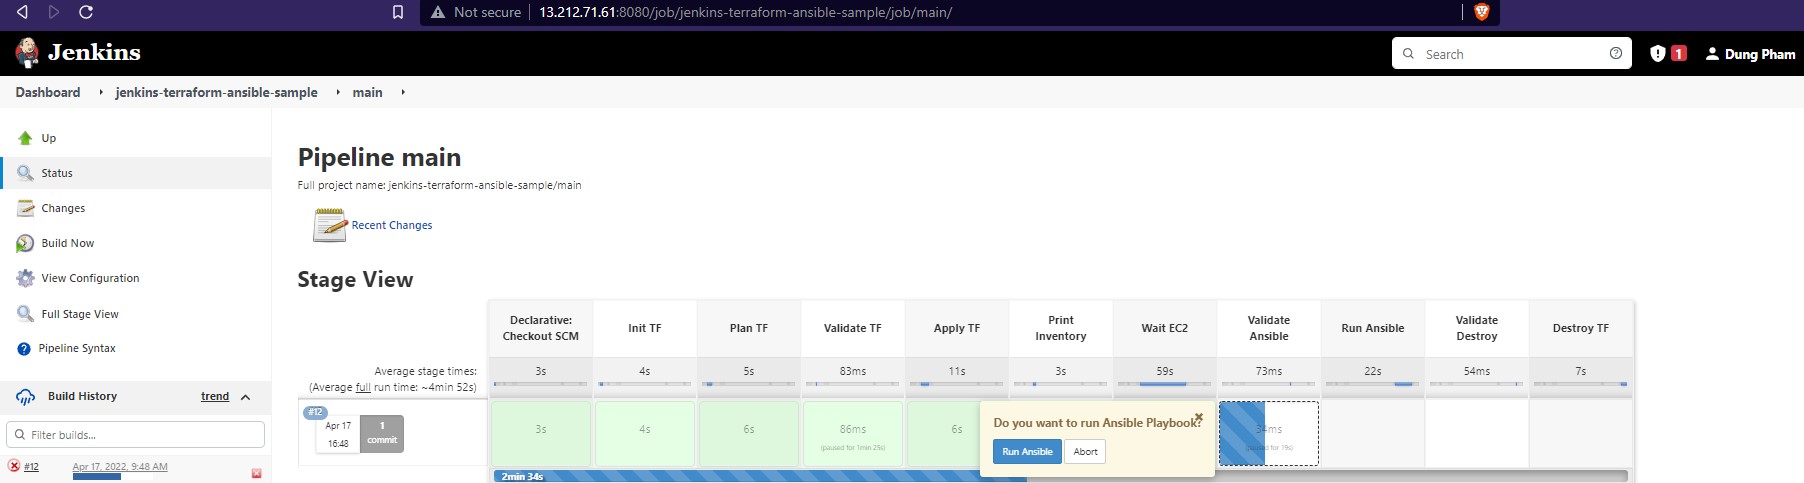
Task: Click failed status icon of build #12
Action: point(14,466)
